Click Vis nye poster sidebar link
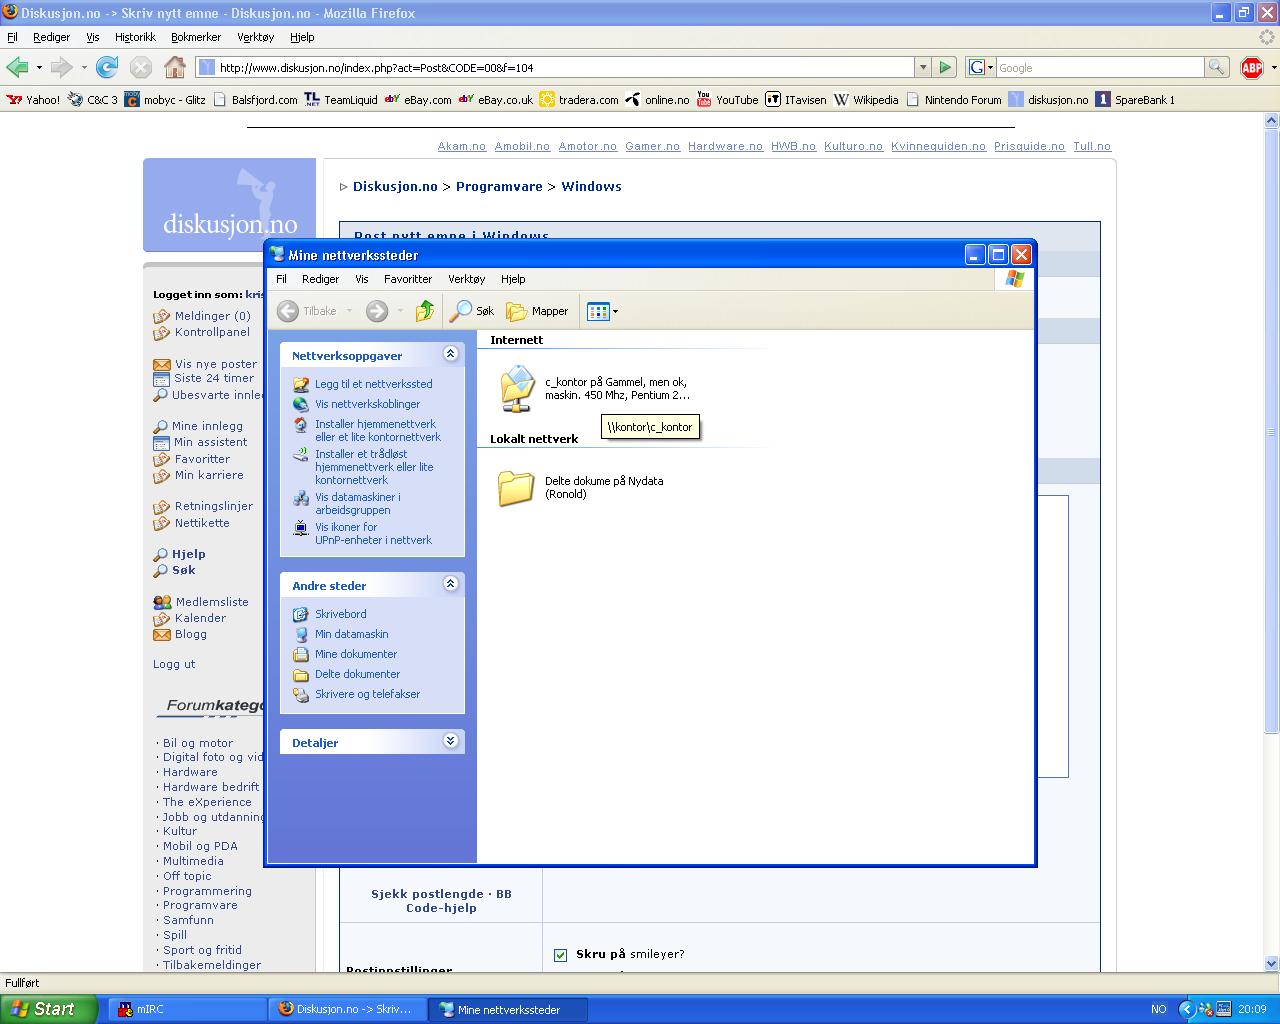The width and height of the screenshot is (1280, 1024). point(216,364)
